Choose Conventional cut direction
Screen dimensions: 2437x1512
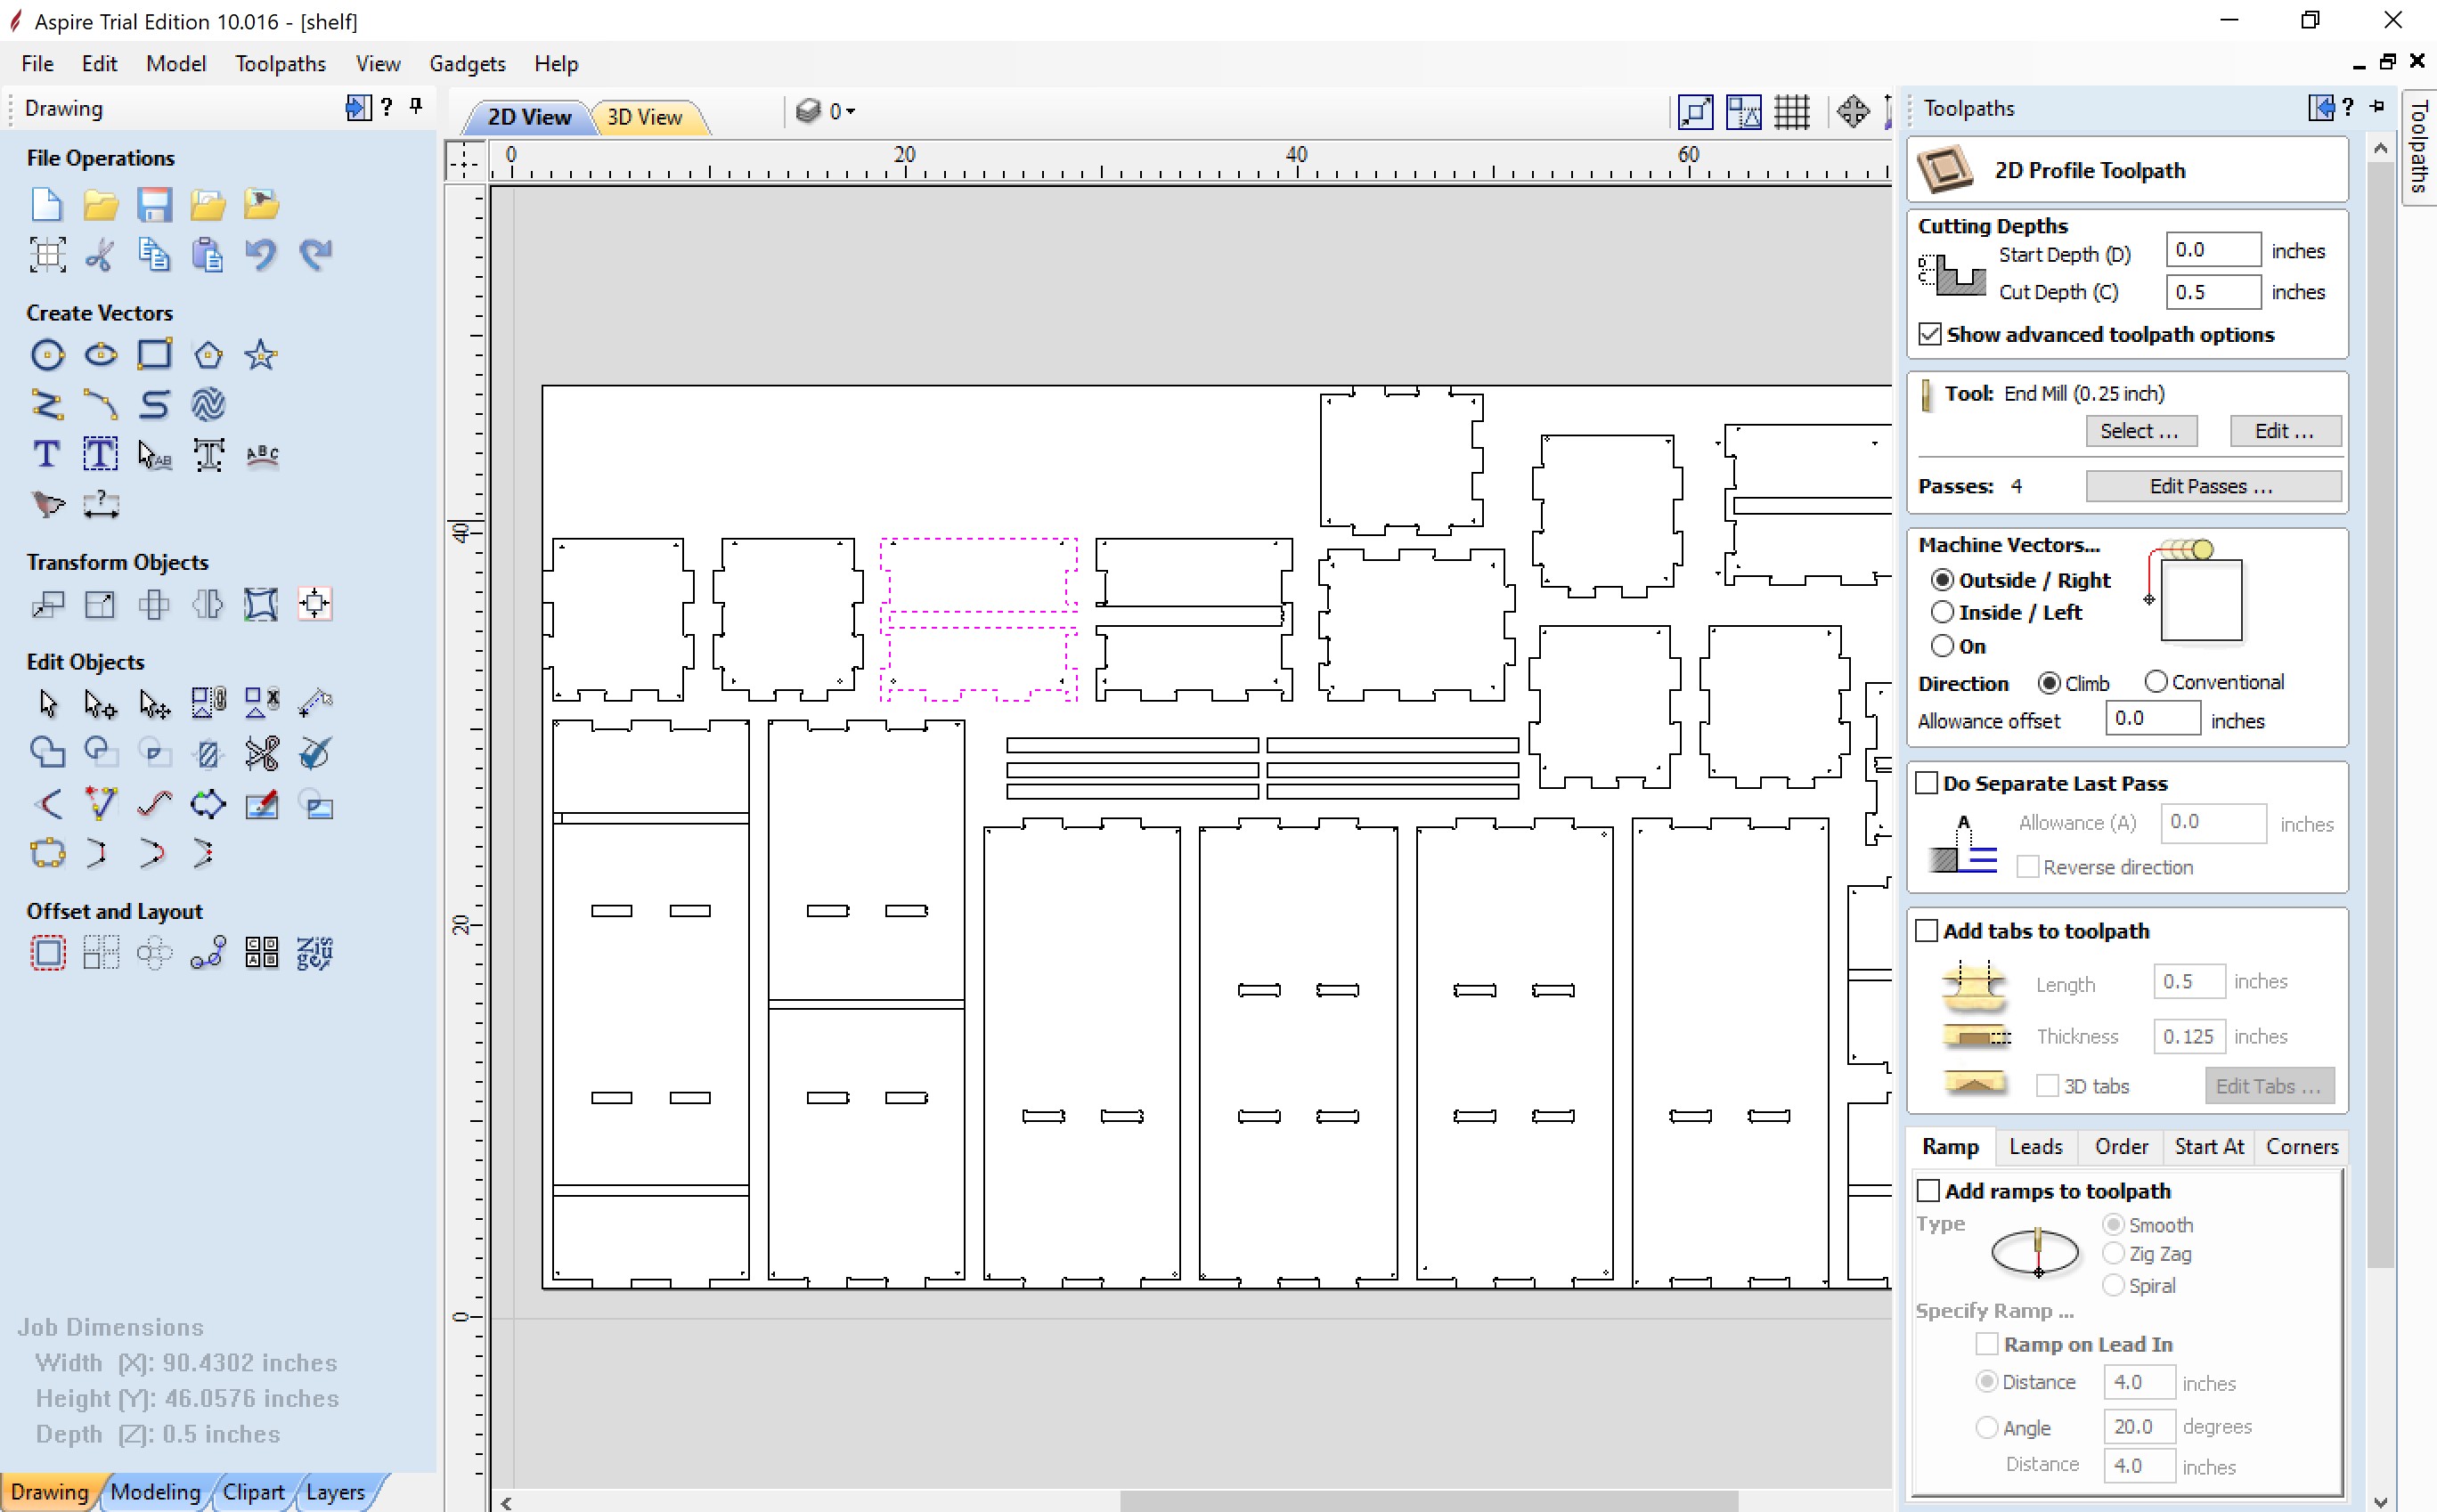tap(2156, 682)
